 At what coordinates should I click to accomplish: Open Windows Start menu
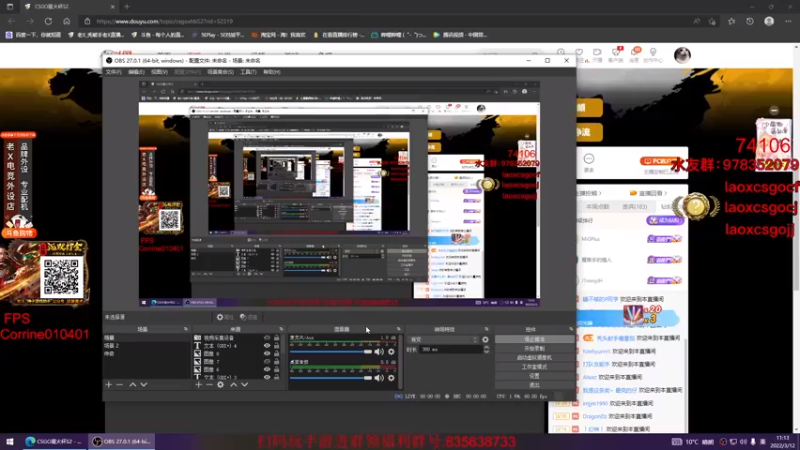pyautogui.click(x=10, y=442)
